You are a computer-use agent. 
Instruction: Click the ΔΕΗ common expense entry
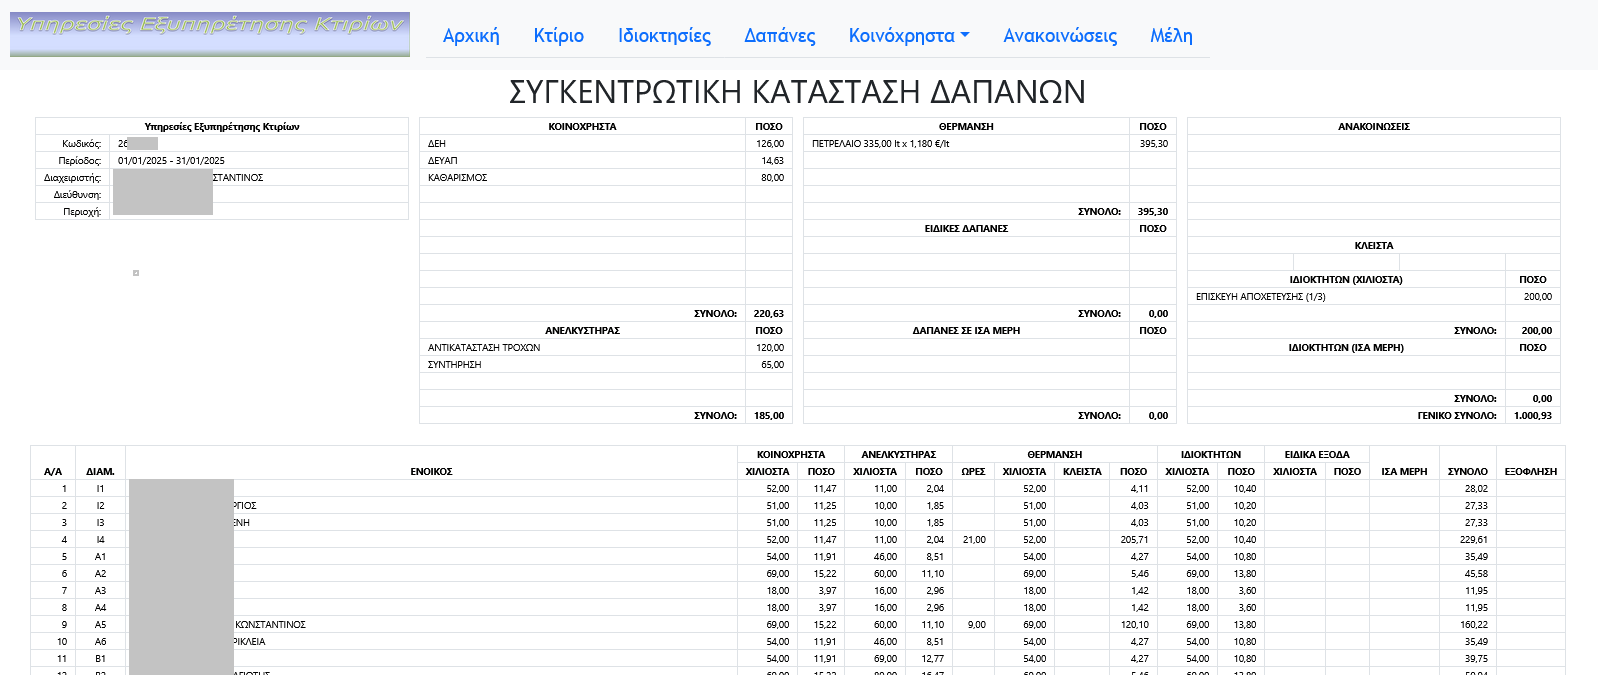(437, 144)
